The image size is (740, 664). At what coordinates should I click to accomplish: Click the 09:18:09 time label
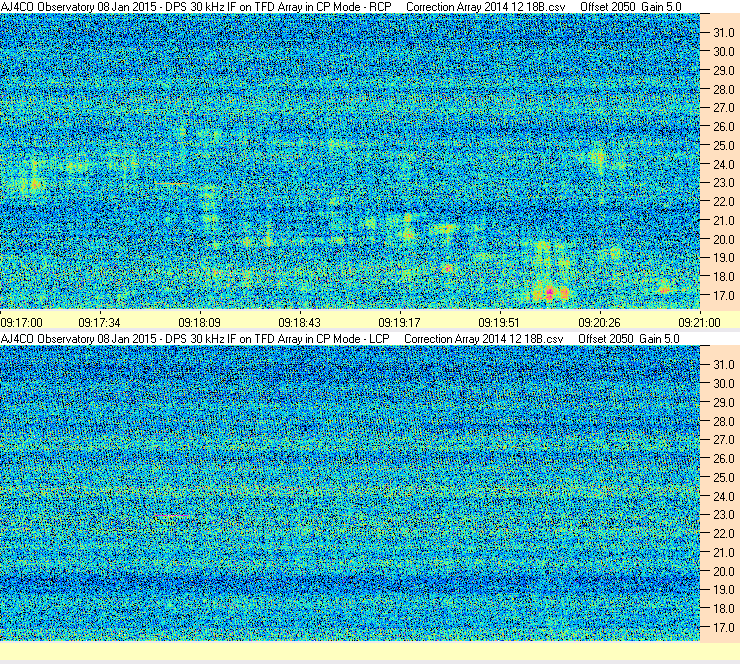point(200,323)
